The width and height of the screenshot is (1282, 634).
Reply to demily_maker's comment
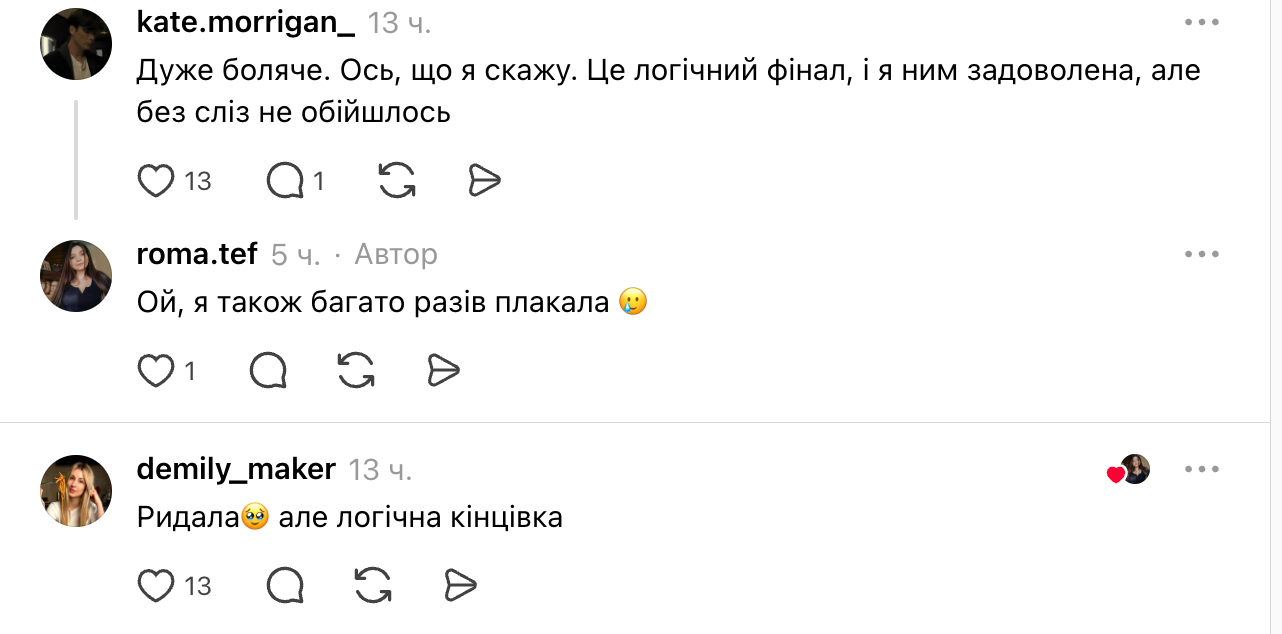coord(286,585)
